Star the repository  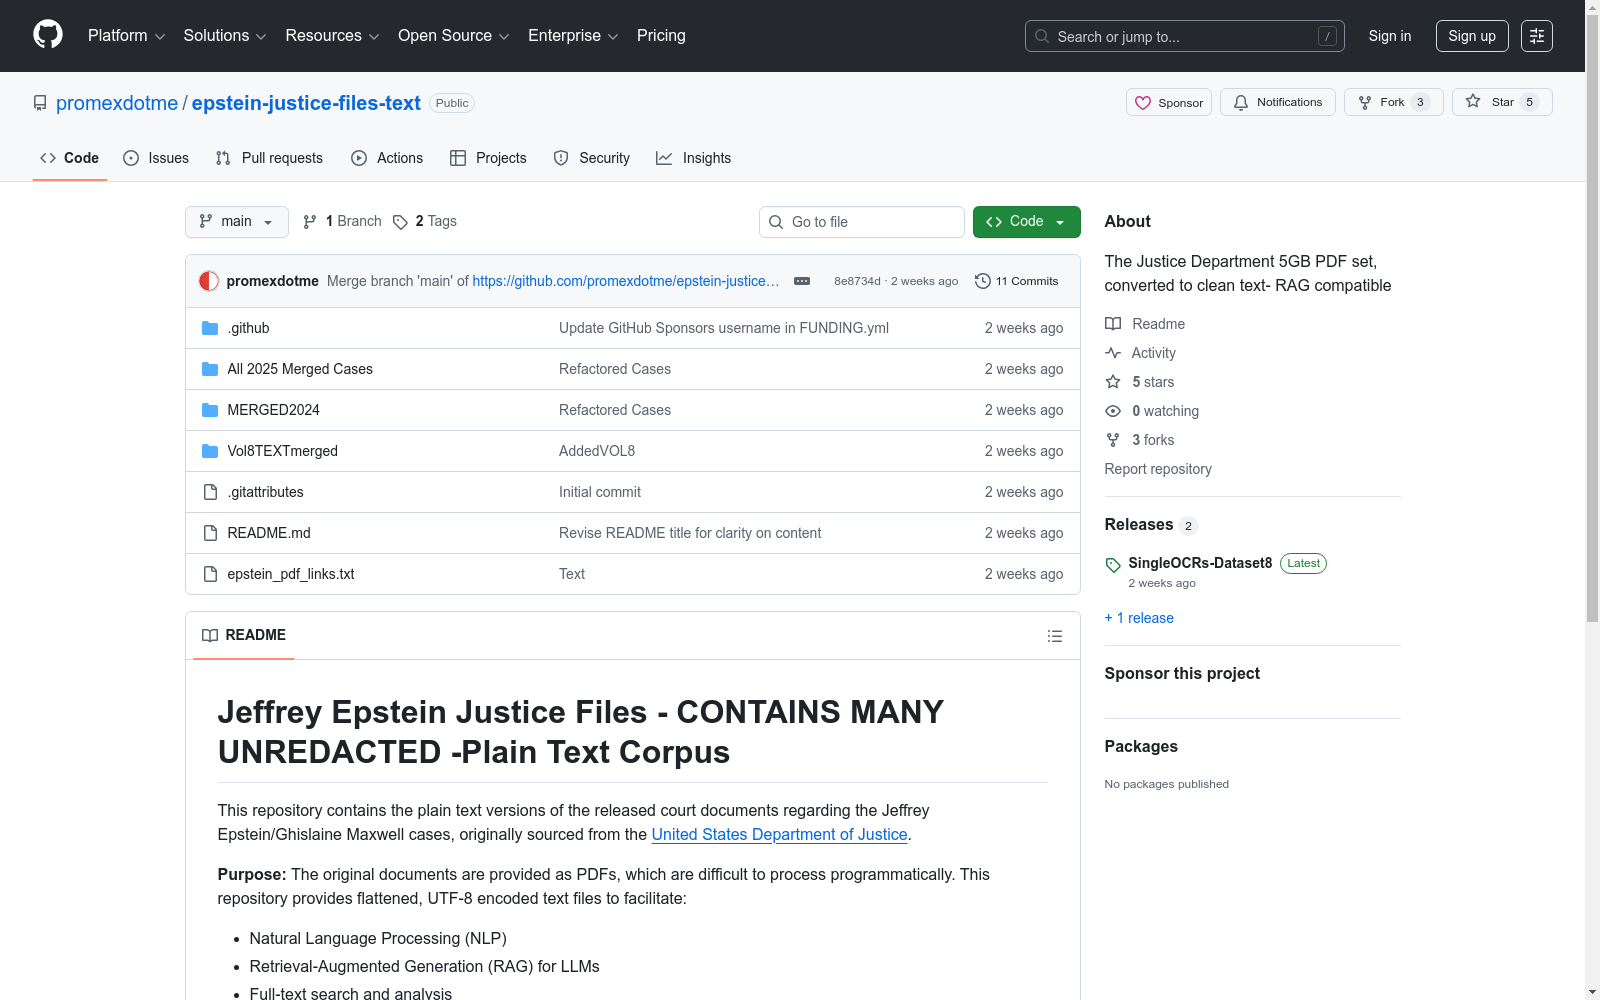(1502, 102)
